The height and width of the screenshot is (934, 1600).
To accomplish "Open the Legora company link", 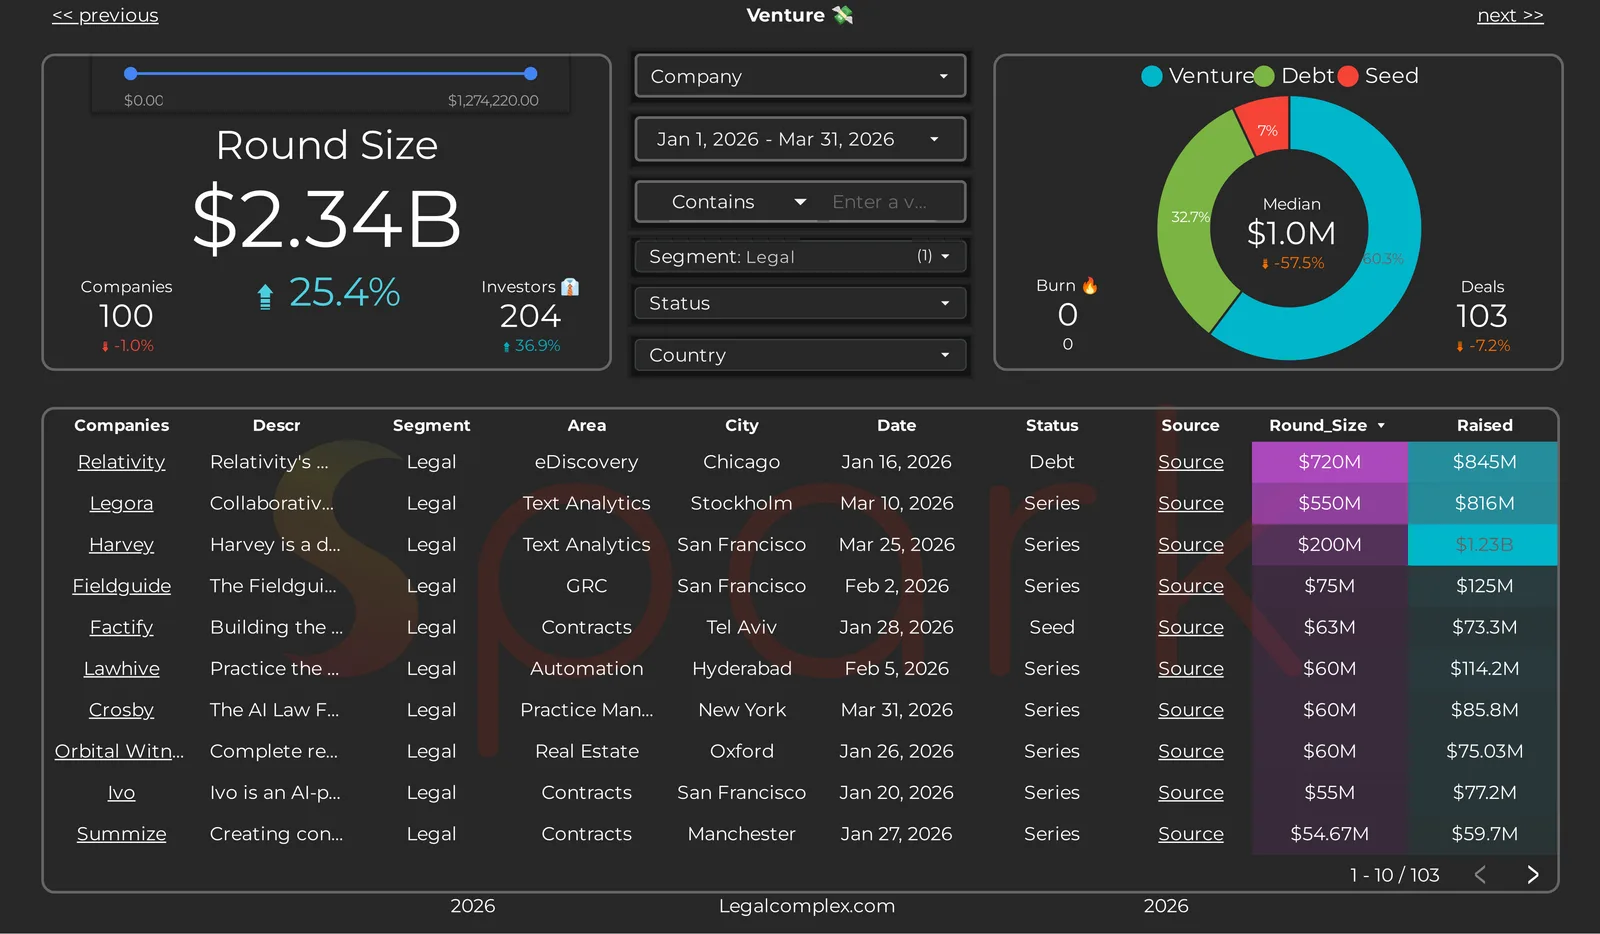I will point(121,503).
